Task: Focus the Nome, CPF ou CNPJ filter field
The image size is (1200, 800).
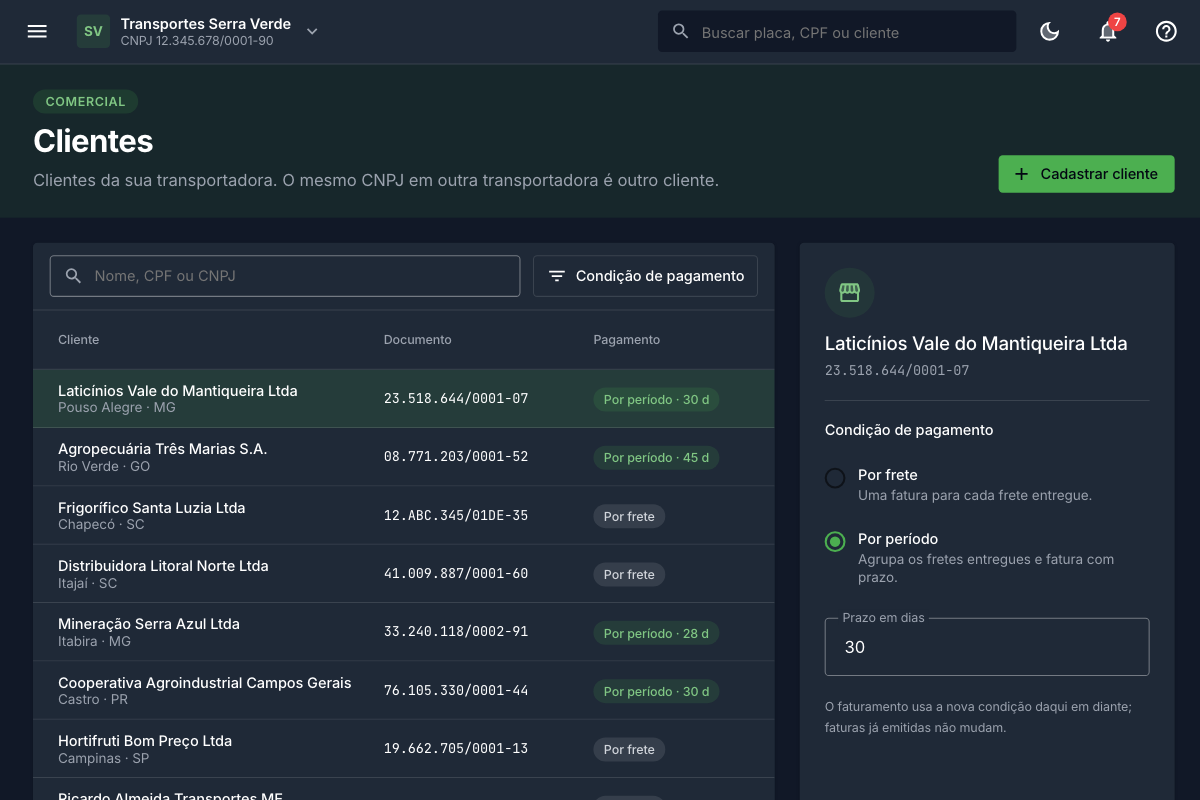Action: (x=285, y=276)
